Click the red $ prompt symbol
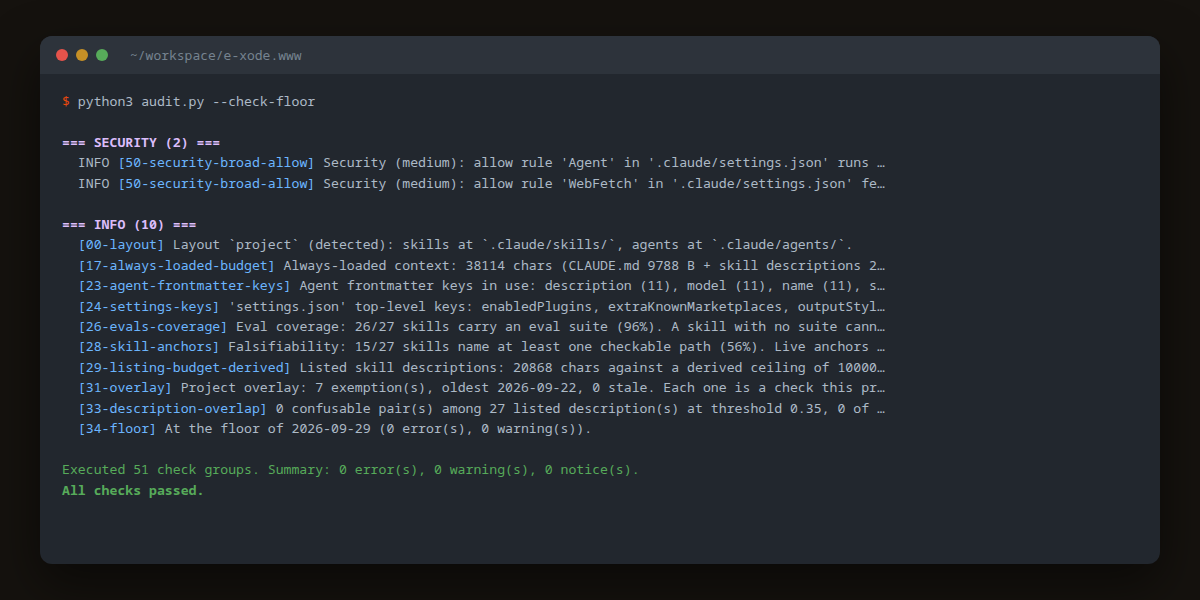Viewport: 1200px width, 600px height. pos(66,102)
